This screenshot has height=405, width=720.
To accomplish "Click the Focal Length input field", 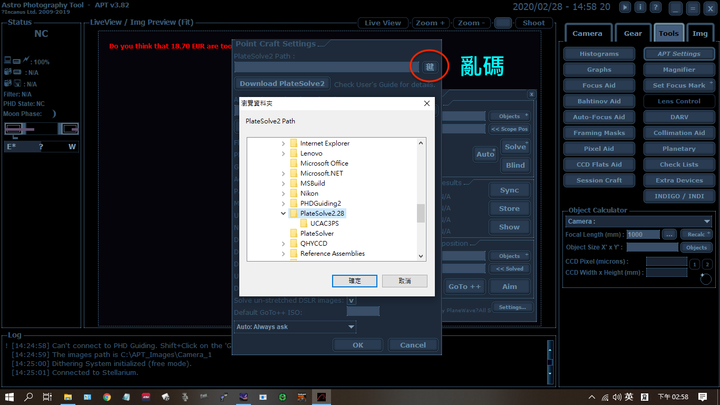I will [x=643, y=235].
